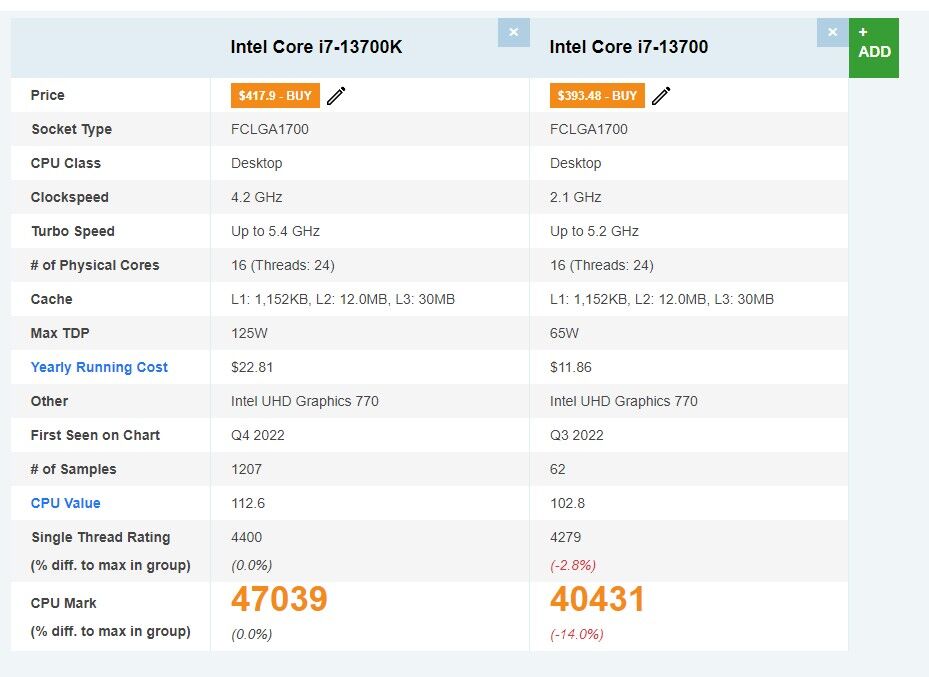The image size is (929, 677).
Task: Edit price pencil icon next to $417.9
Action: coord(336,95)
